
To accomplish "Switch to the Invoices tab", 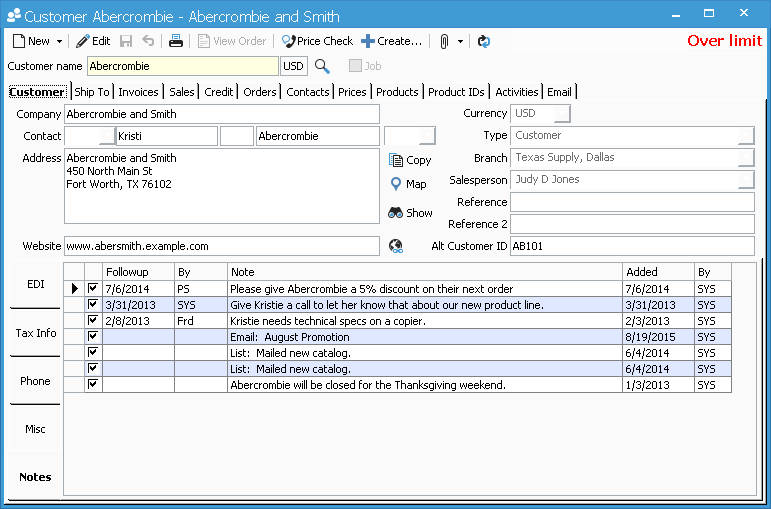I will 138,92.
